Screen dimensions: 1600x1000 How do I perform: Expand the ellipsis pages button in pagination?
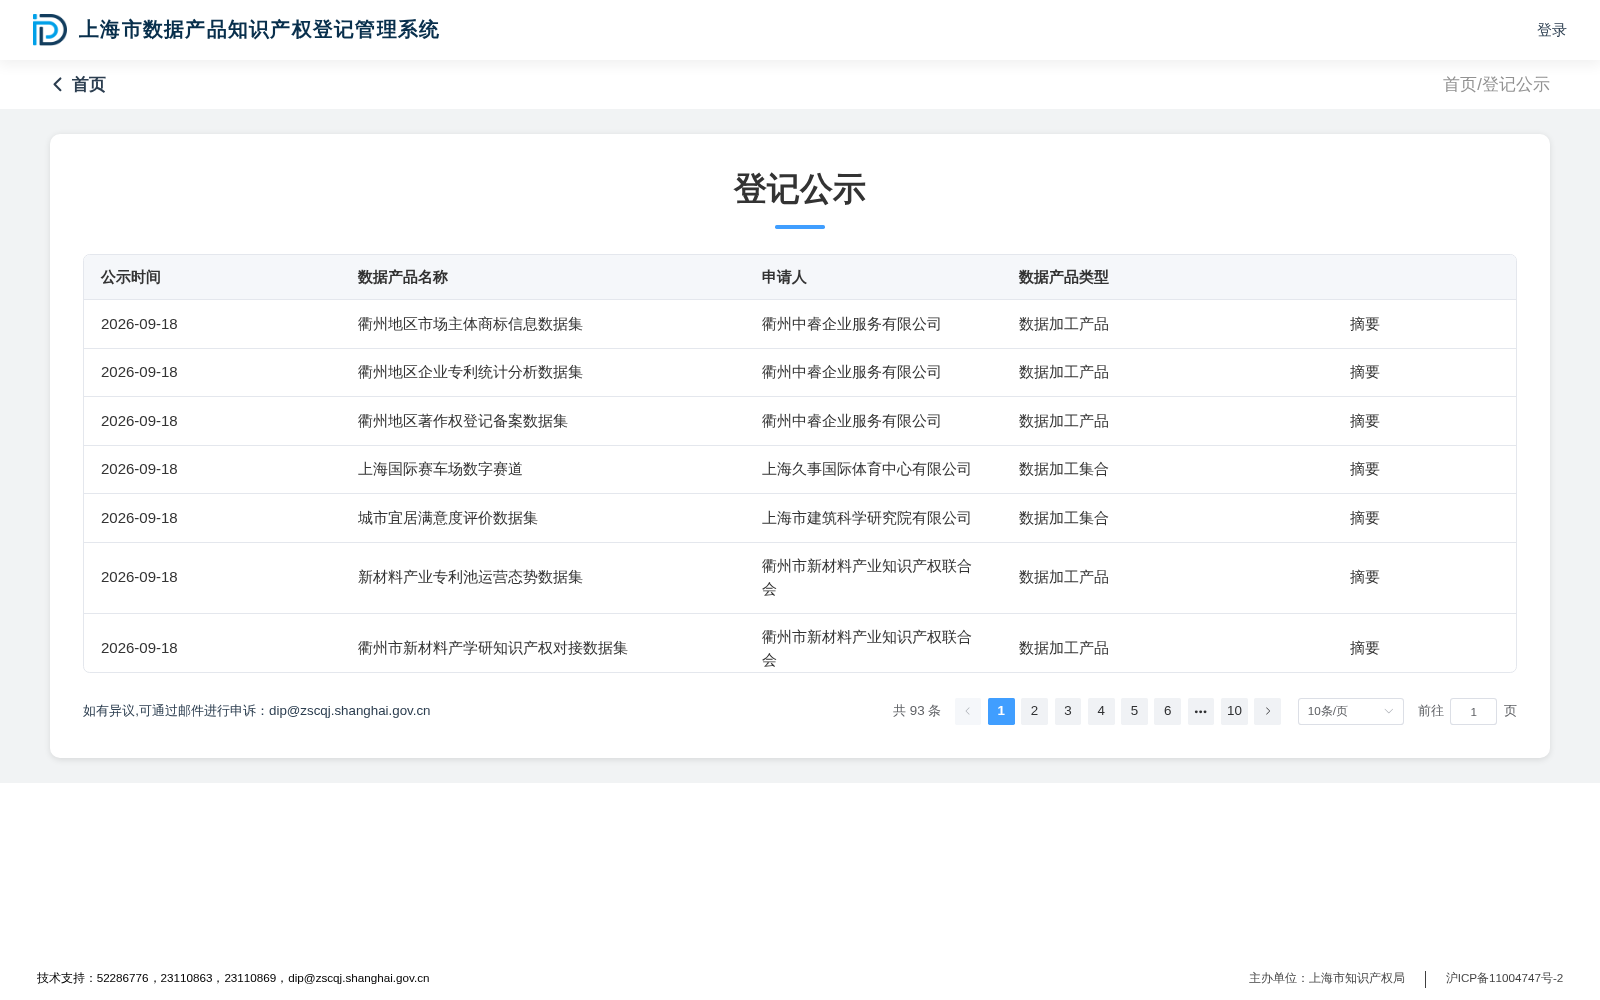(x=1201, y=711)
